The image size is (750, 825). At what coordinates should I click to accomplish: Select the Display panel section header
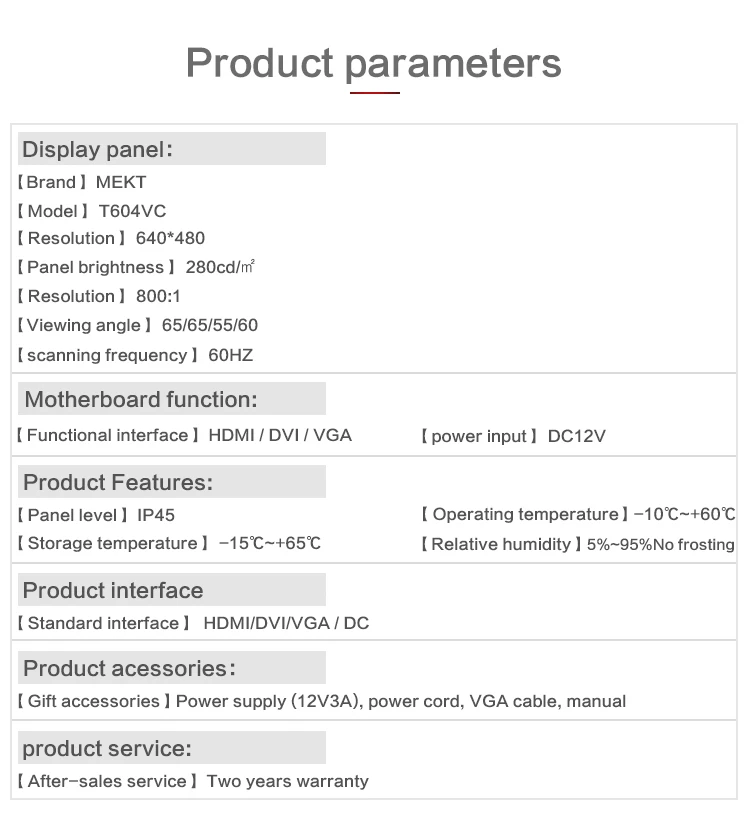click(172, 149)
